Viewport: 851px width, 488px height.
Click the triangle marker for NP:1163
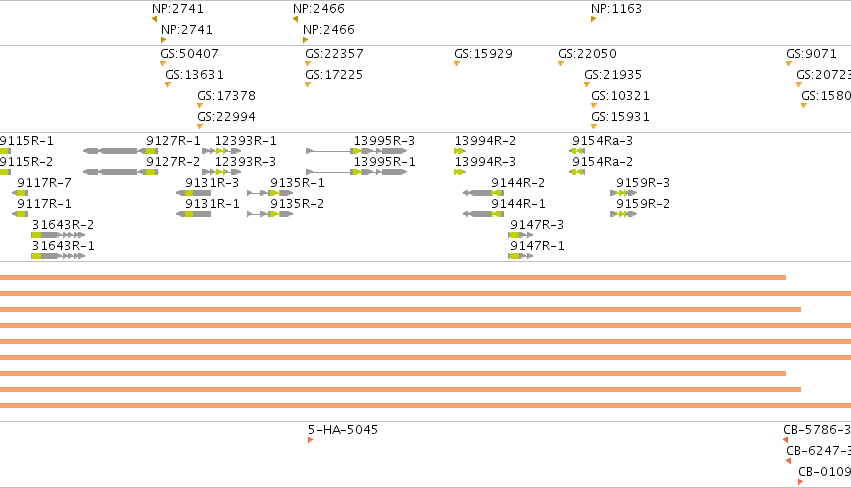pos(593,19)
